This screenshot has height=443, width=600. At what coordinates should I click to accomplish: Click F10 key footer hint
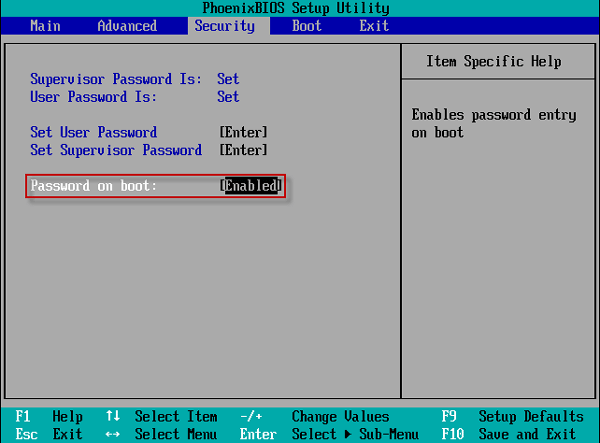[x=453, y=434]
